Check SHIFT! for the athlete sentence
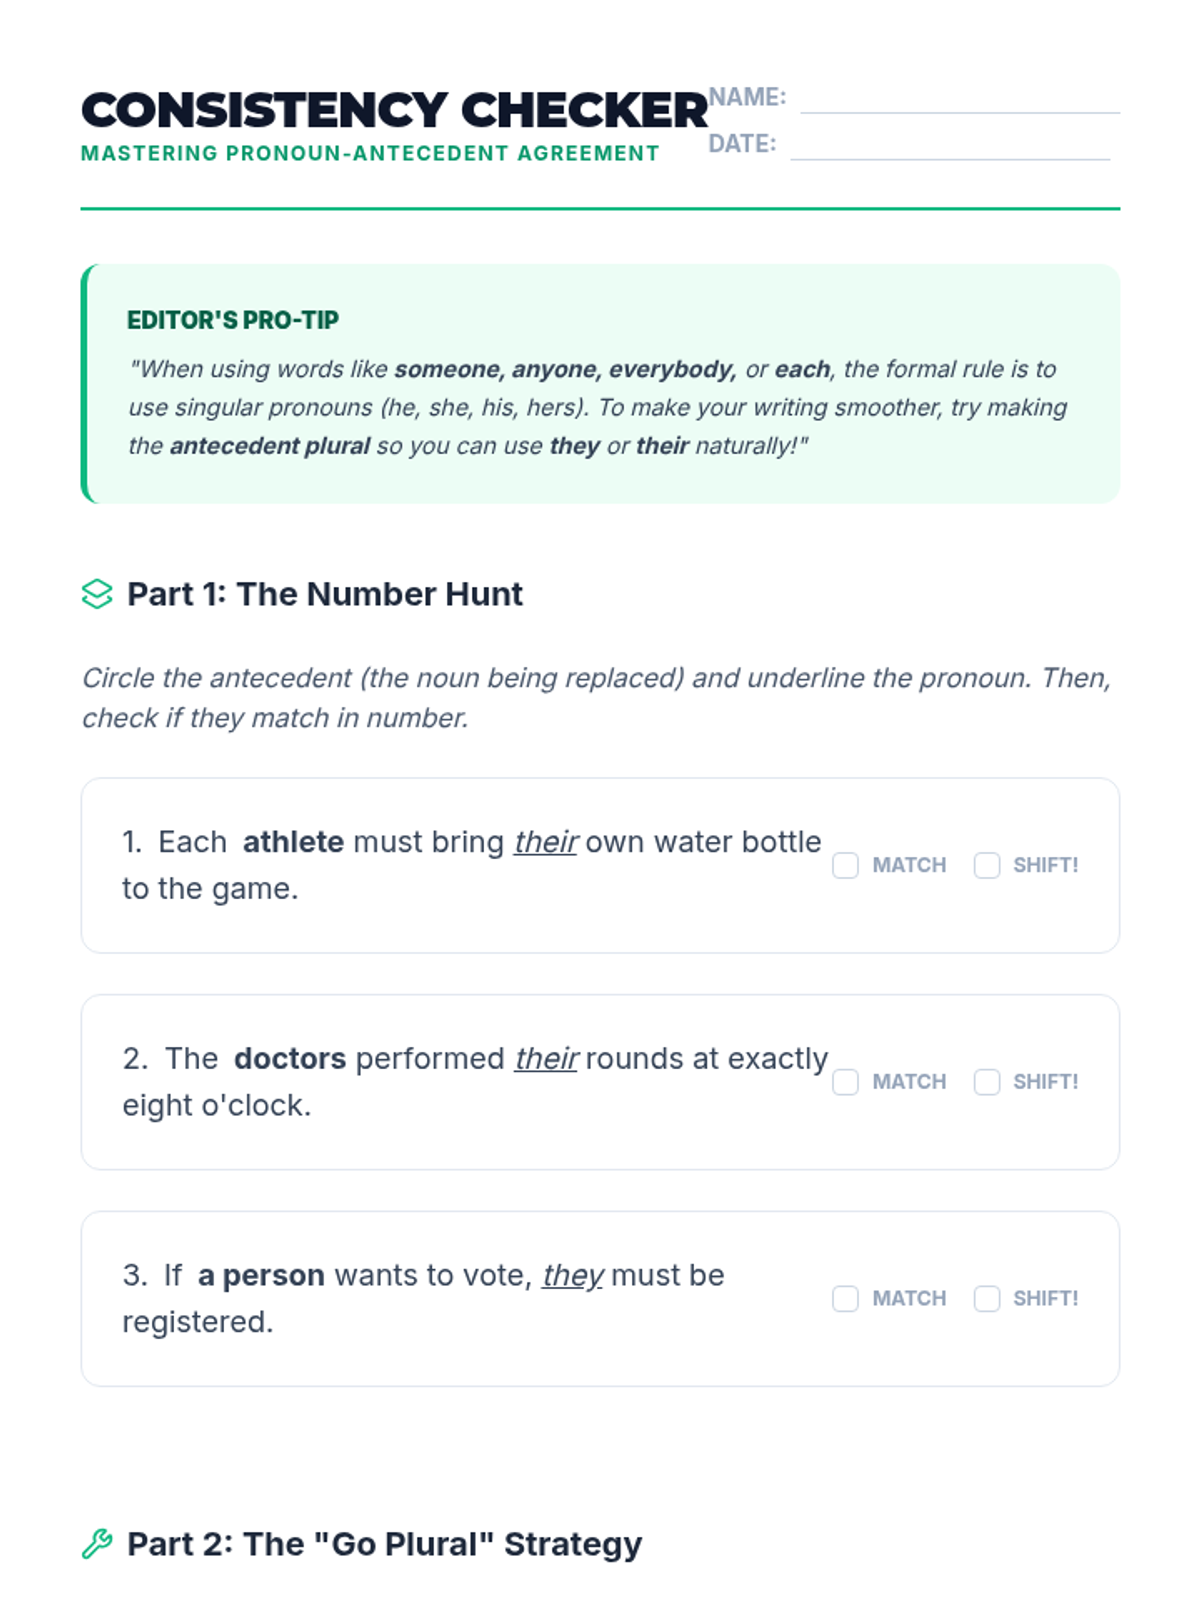This screenshot has height=1600, width=1200. pos(987,865)
